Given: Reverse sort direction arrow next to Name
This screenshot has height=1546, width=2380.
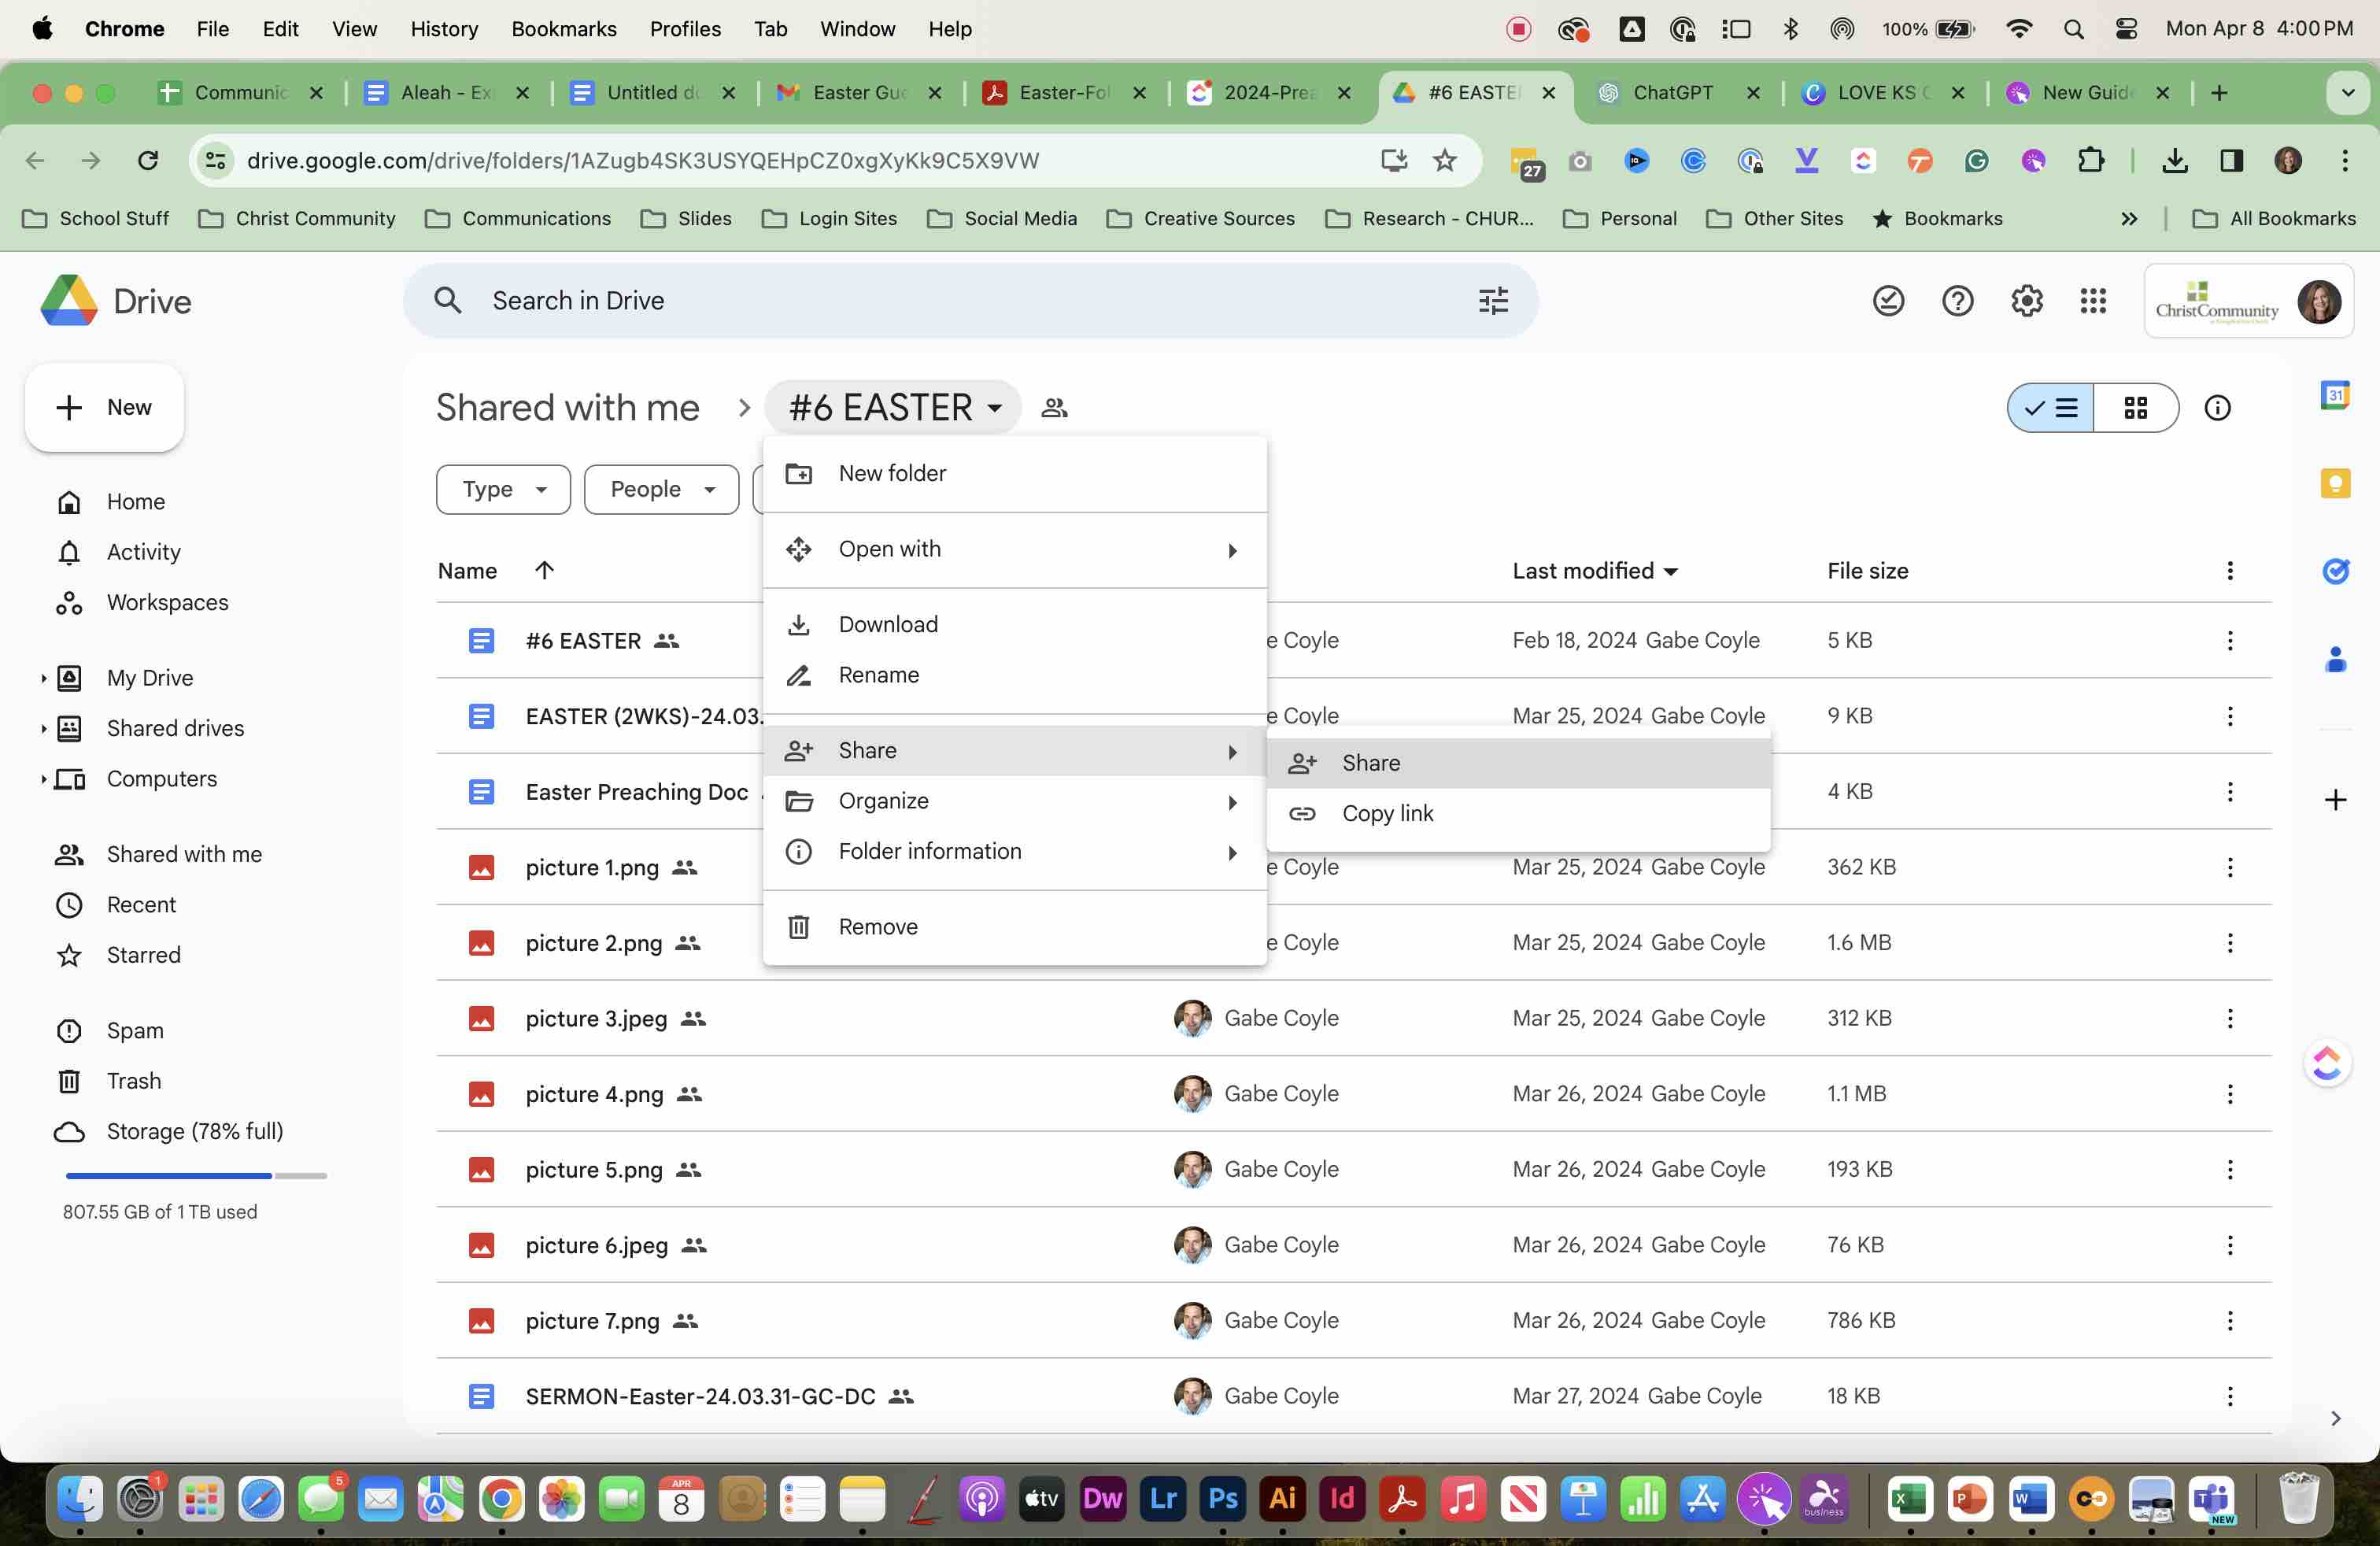Looking at the screenshot, I should point(544,570).
